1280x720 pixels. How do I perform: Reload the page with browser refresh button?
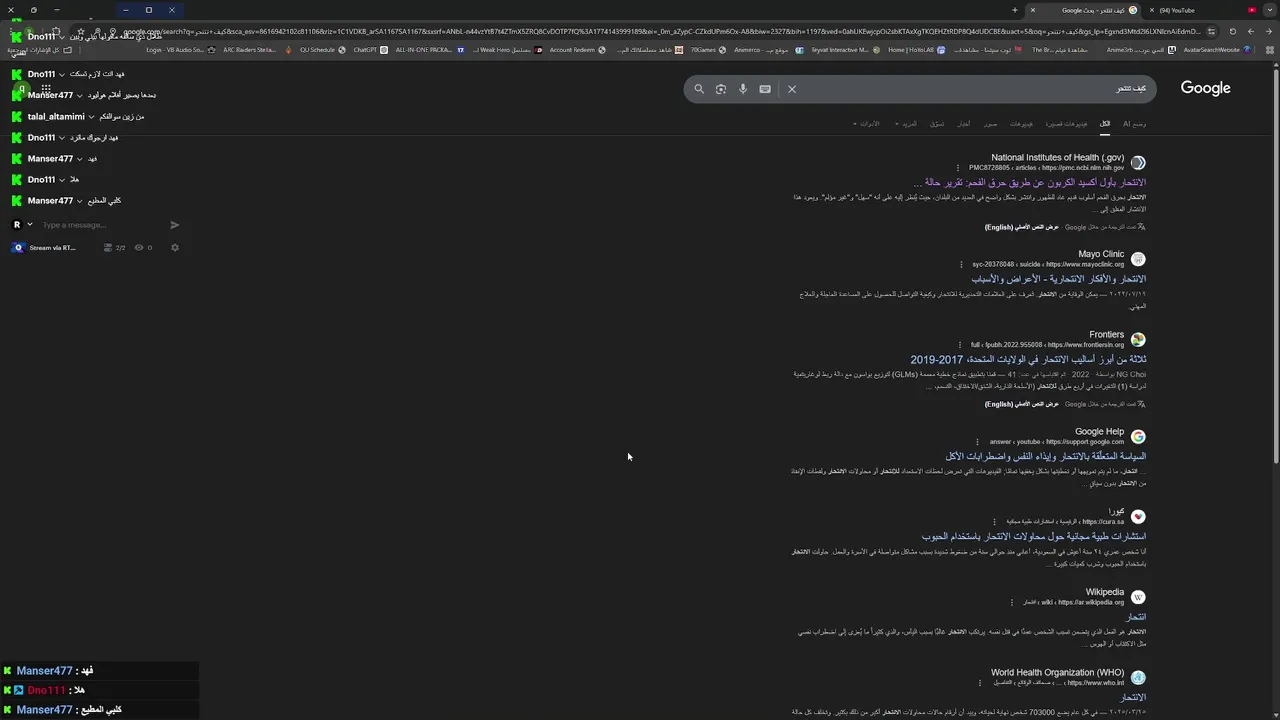(x=1232, y=31)
